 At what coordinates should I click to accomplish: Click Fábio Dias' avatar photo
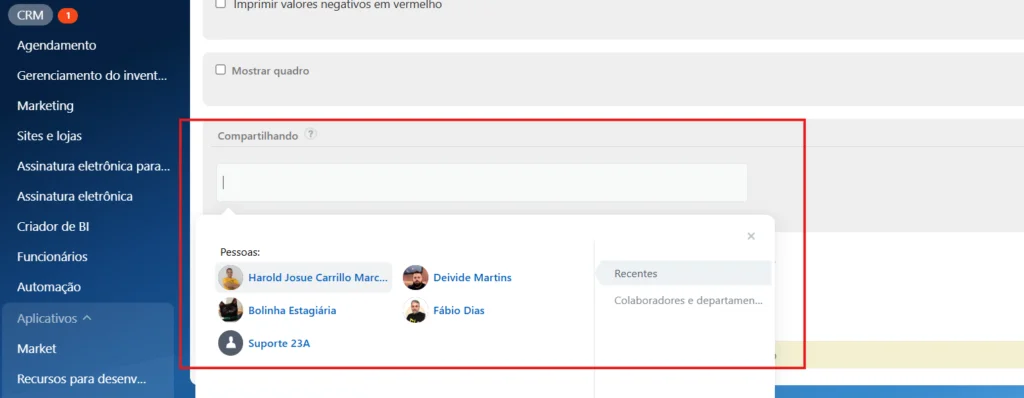415,310
